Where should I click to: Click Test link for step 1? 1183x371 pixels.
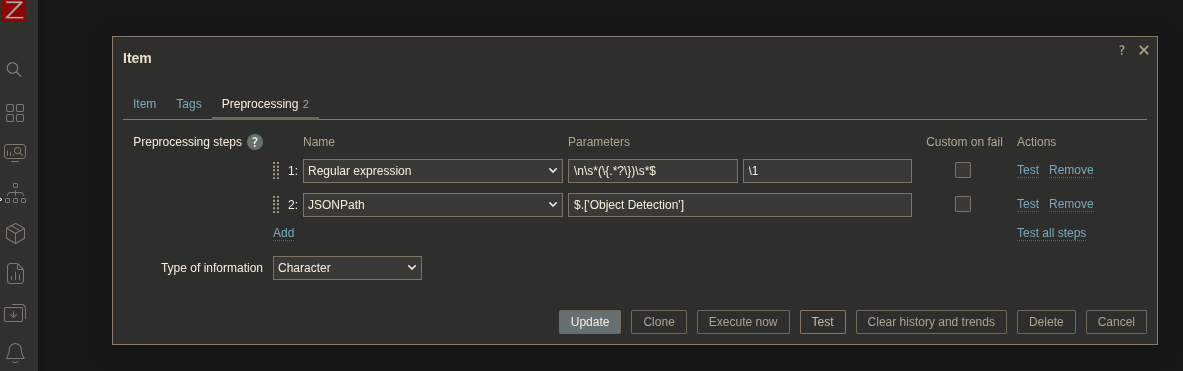[1028, 170]
